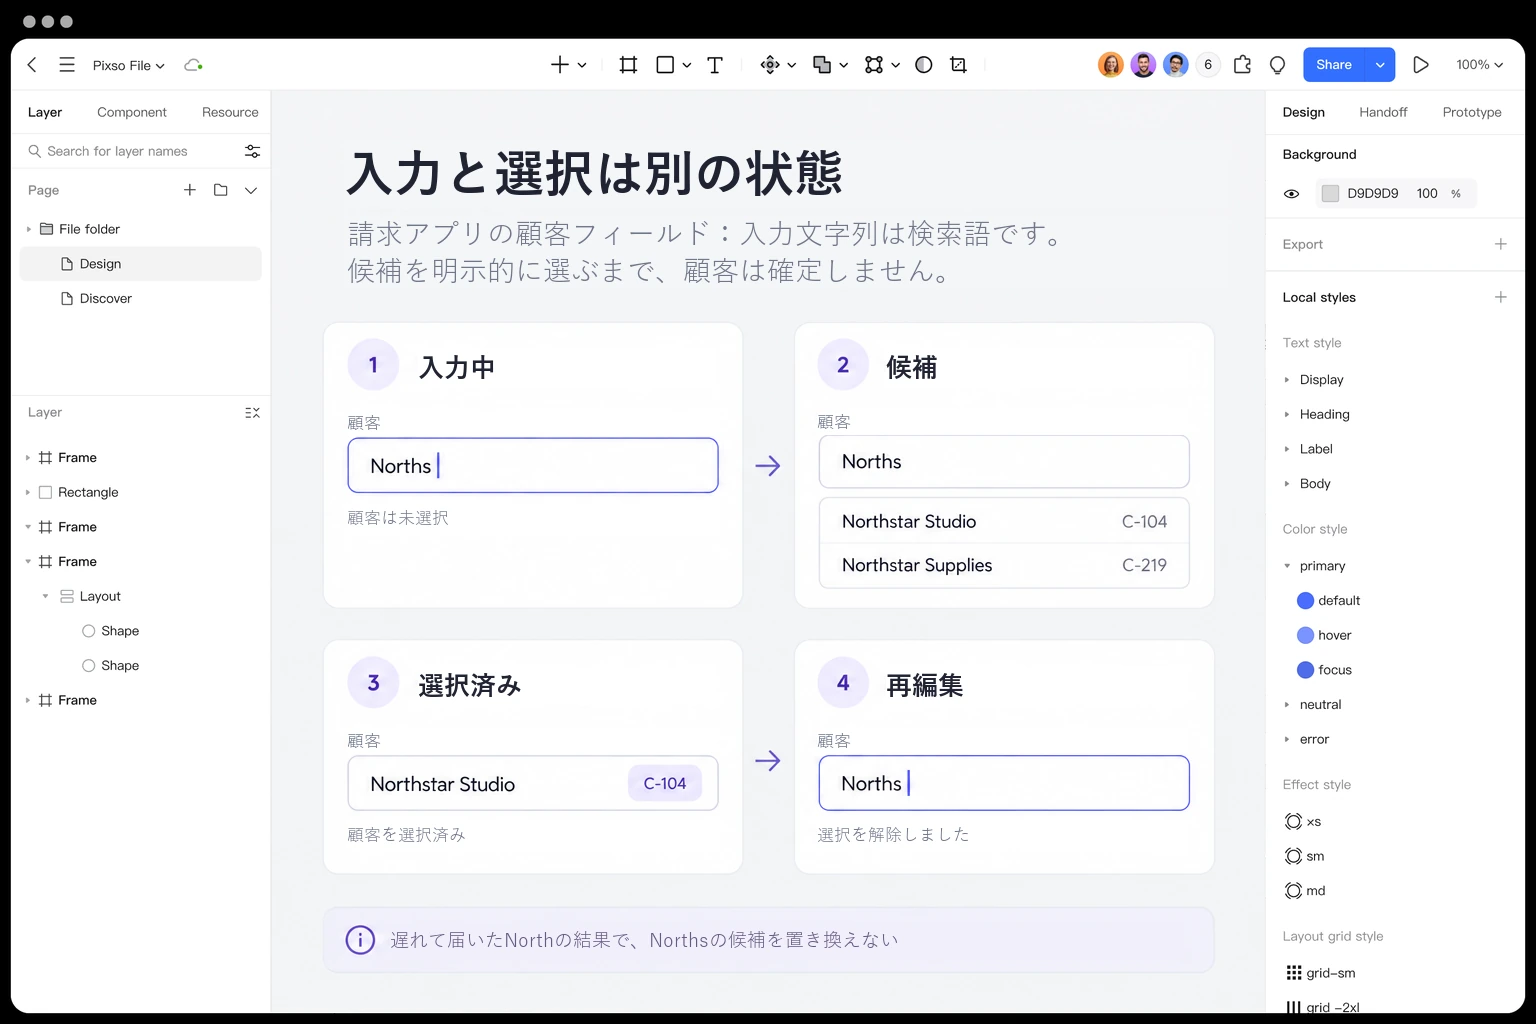
Task: Add a new export setting
Action: click(1500, 244)
